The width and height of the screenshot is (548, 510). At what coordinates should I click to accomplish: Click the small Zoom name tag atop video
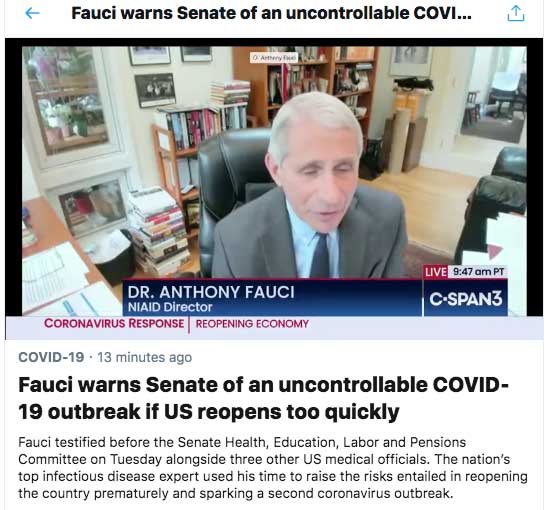coord(274,57)
